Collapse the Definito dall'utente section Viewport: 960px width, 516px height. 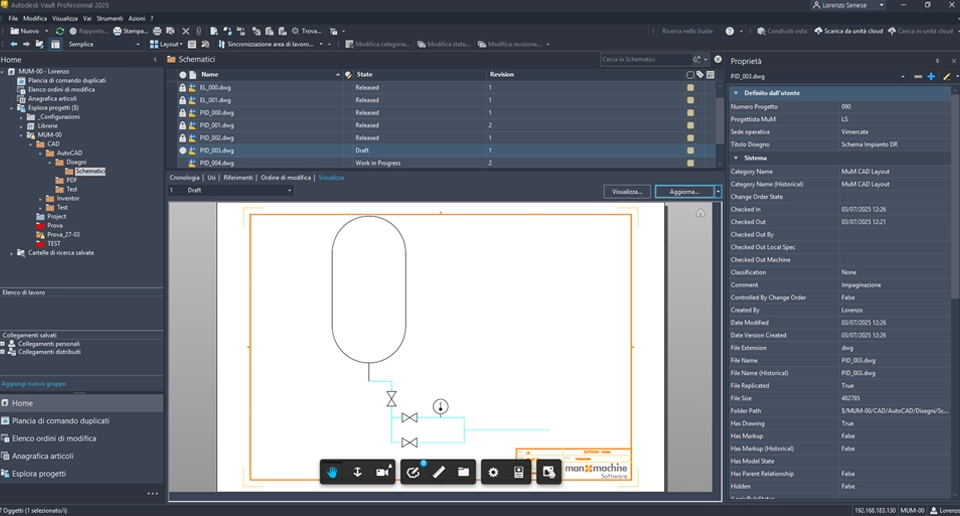coord(736,93)
